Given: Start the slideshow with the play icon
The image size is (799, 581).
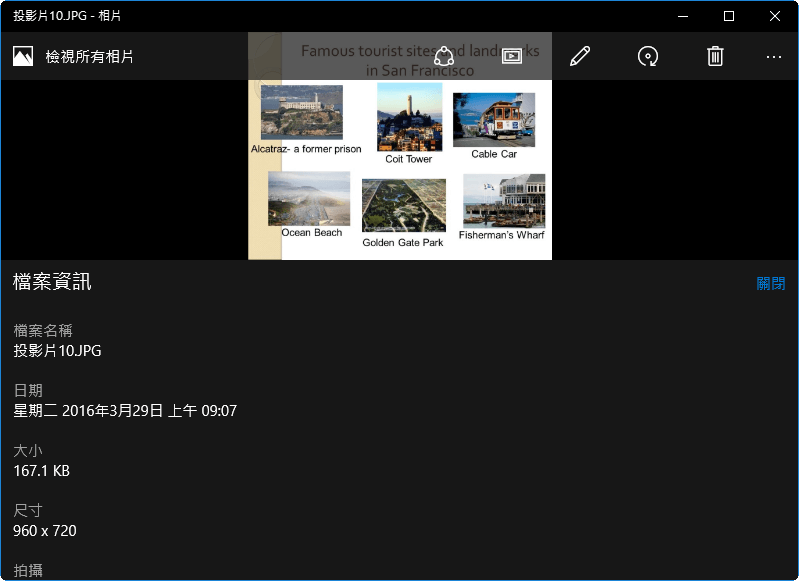Looking at the screenshot, I should 512,56.
